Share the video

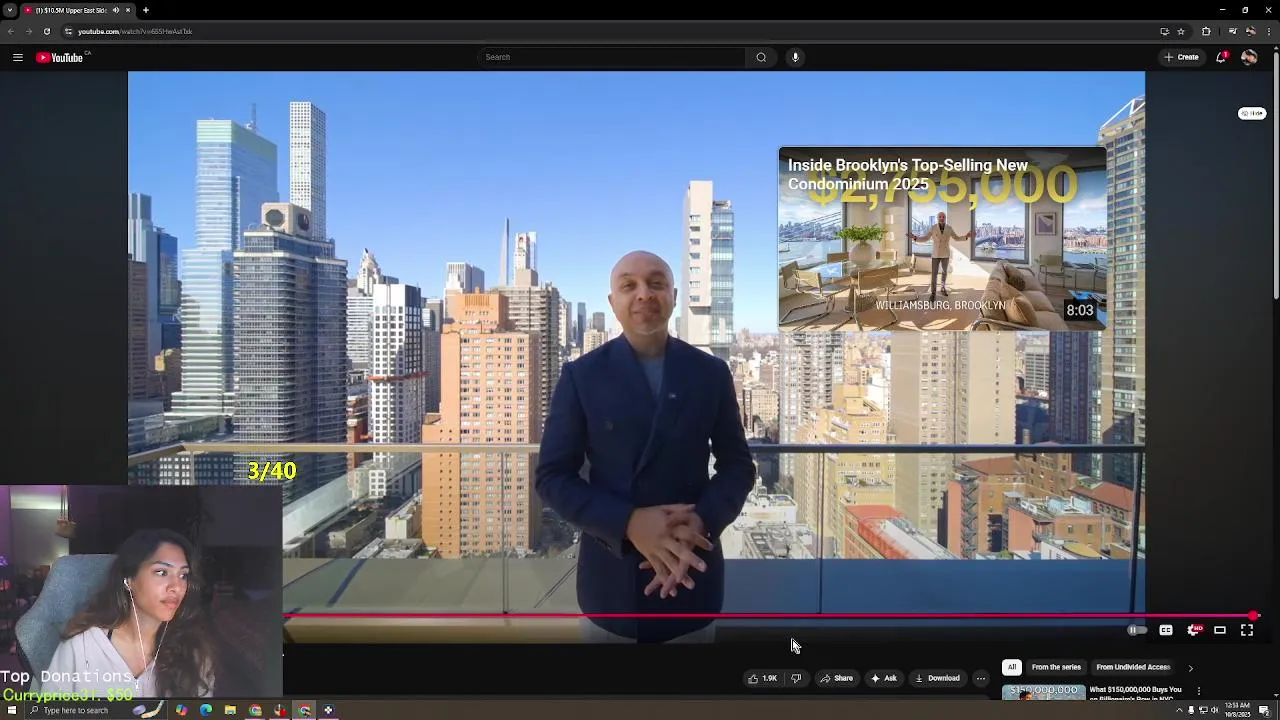(837, 678)
